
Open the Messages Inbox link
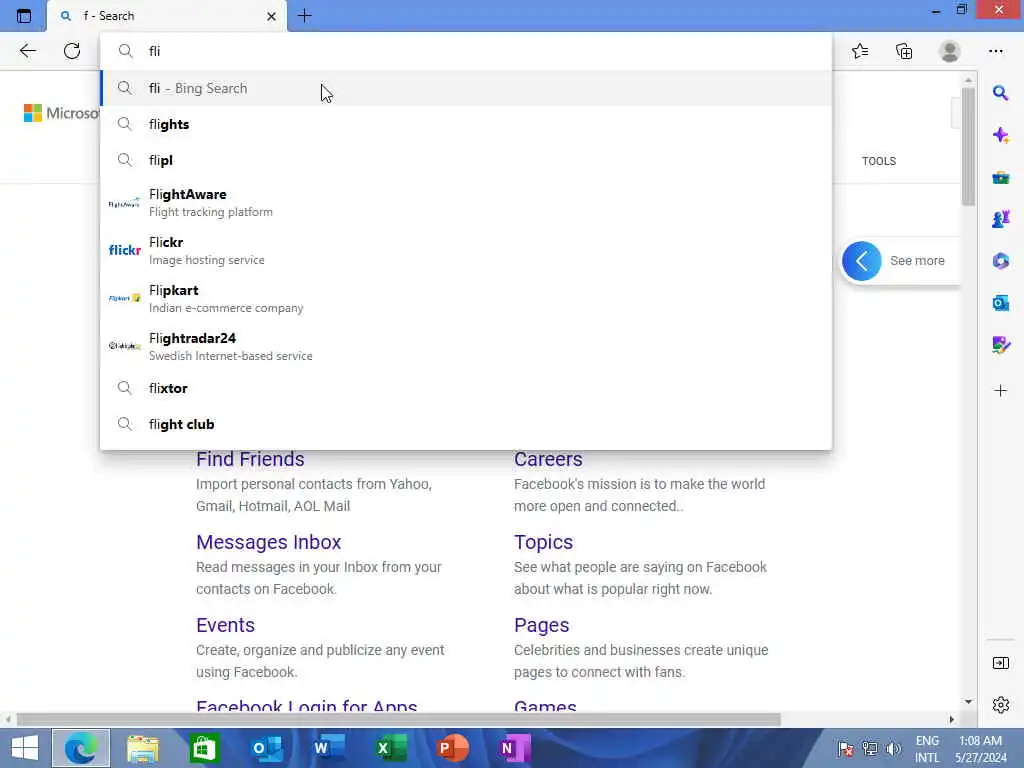click(268, 542)
